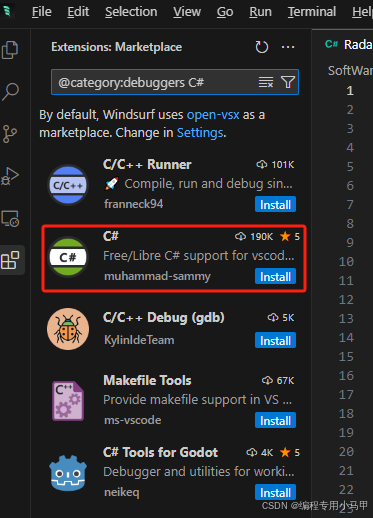
Task: Follow the open-vsx link
Action: (213, 115)
